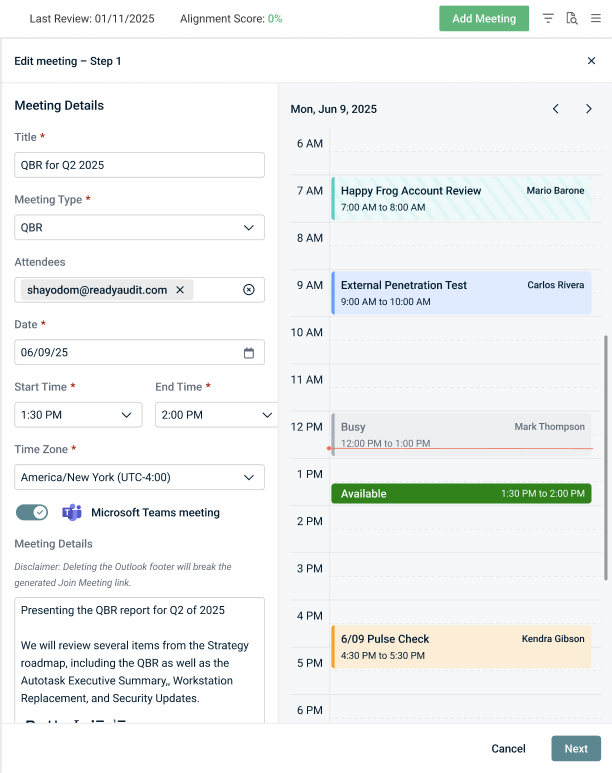This screenshot has height=773, width=612.
Task: Select the Happy Frog Account Review event
Action: tap(460, 198)
